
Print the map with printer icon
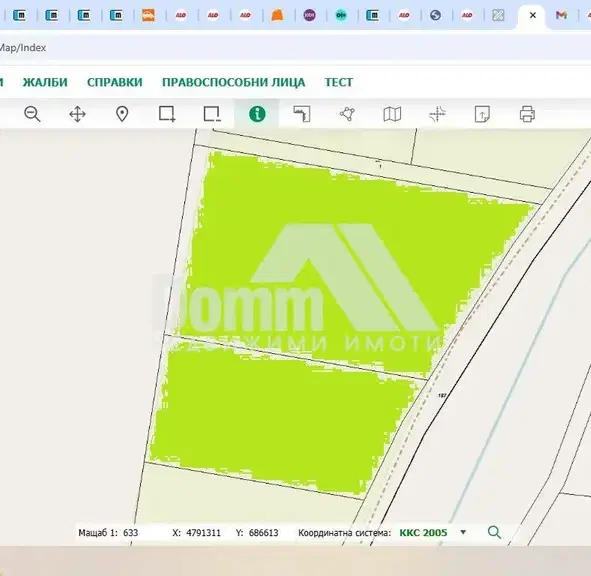(527, 114)
